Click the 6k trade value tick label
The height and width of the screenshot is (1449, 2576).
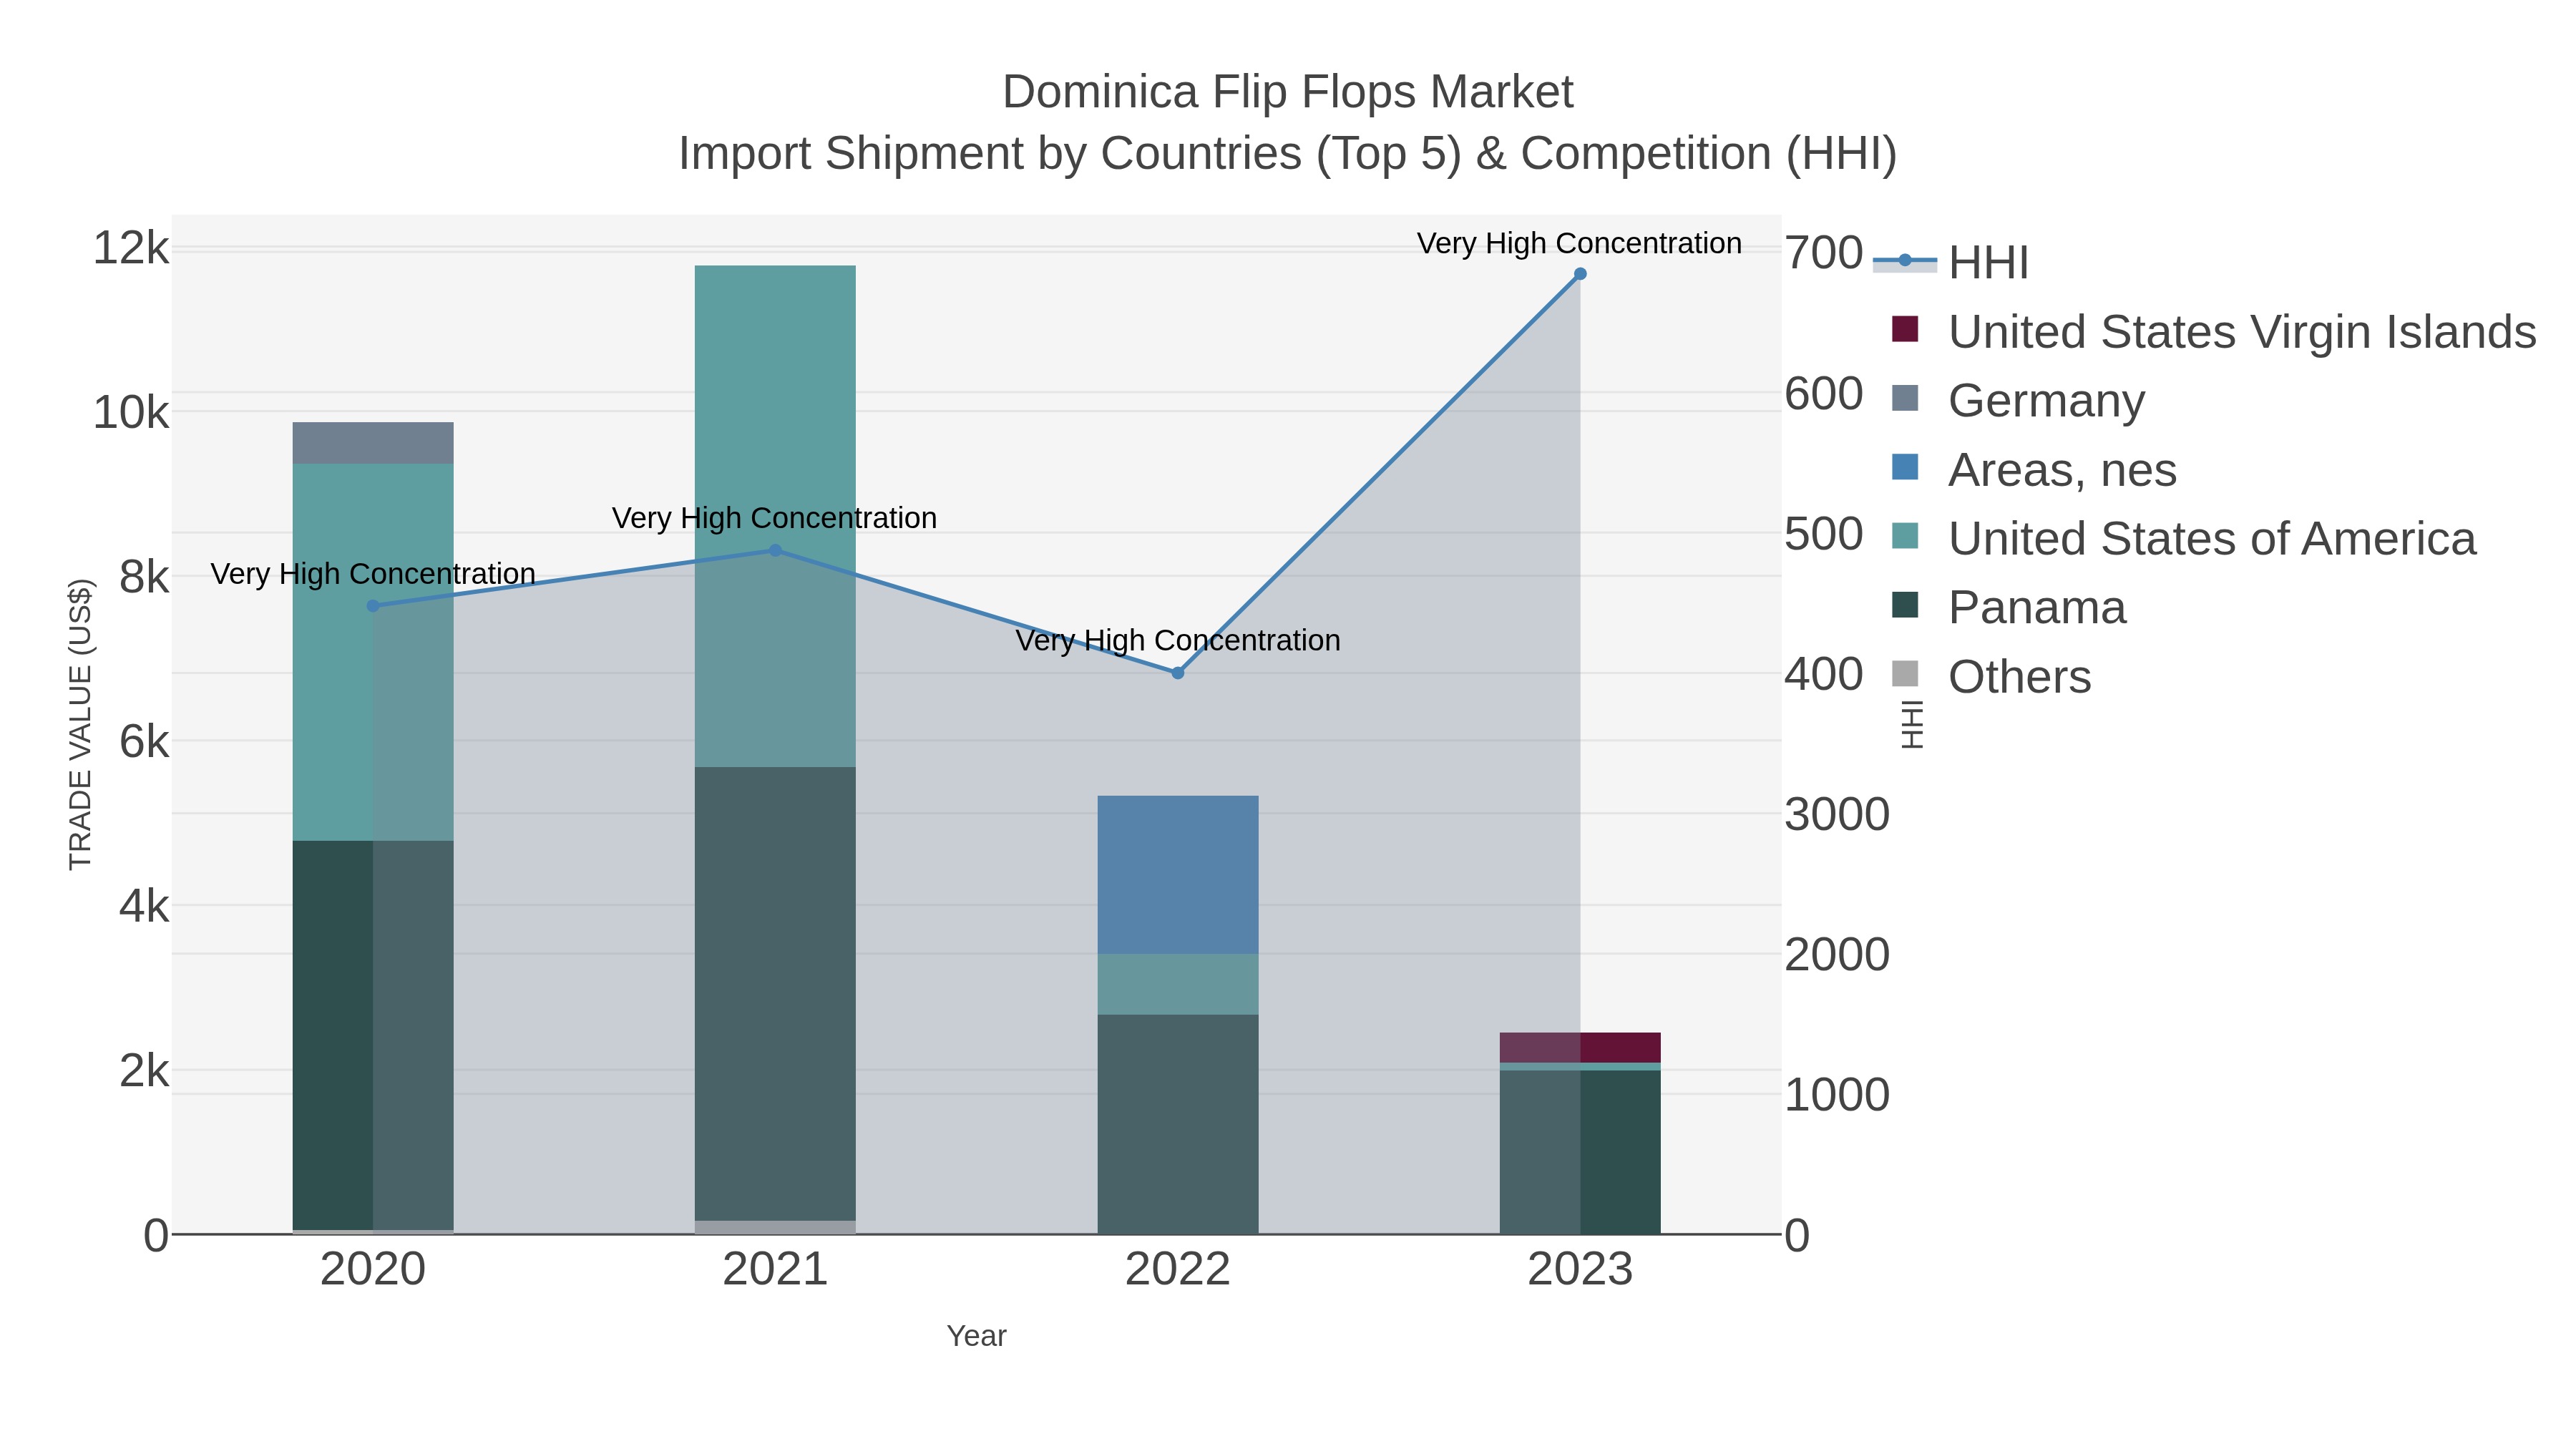pos(144,742)
